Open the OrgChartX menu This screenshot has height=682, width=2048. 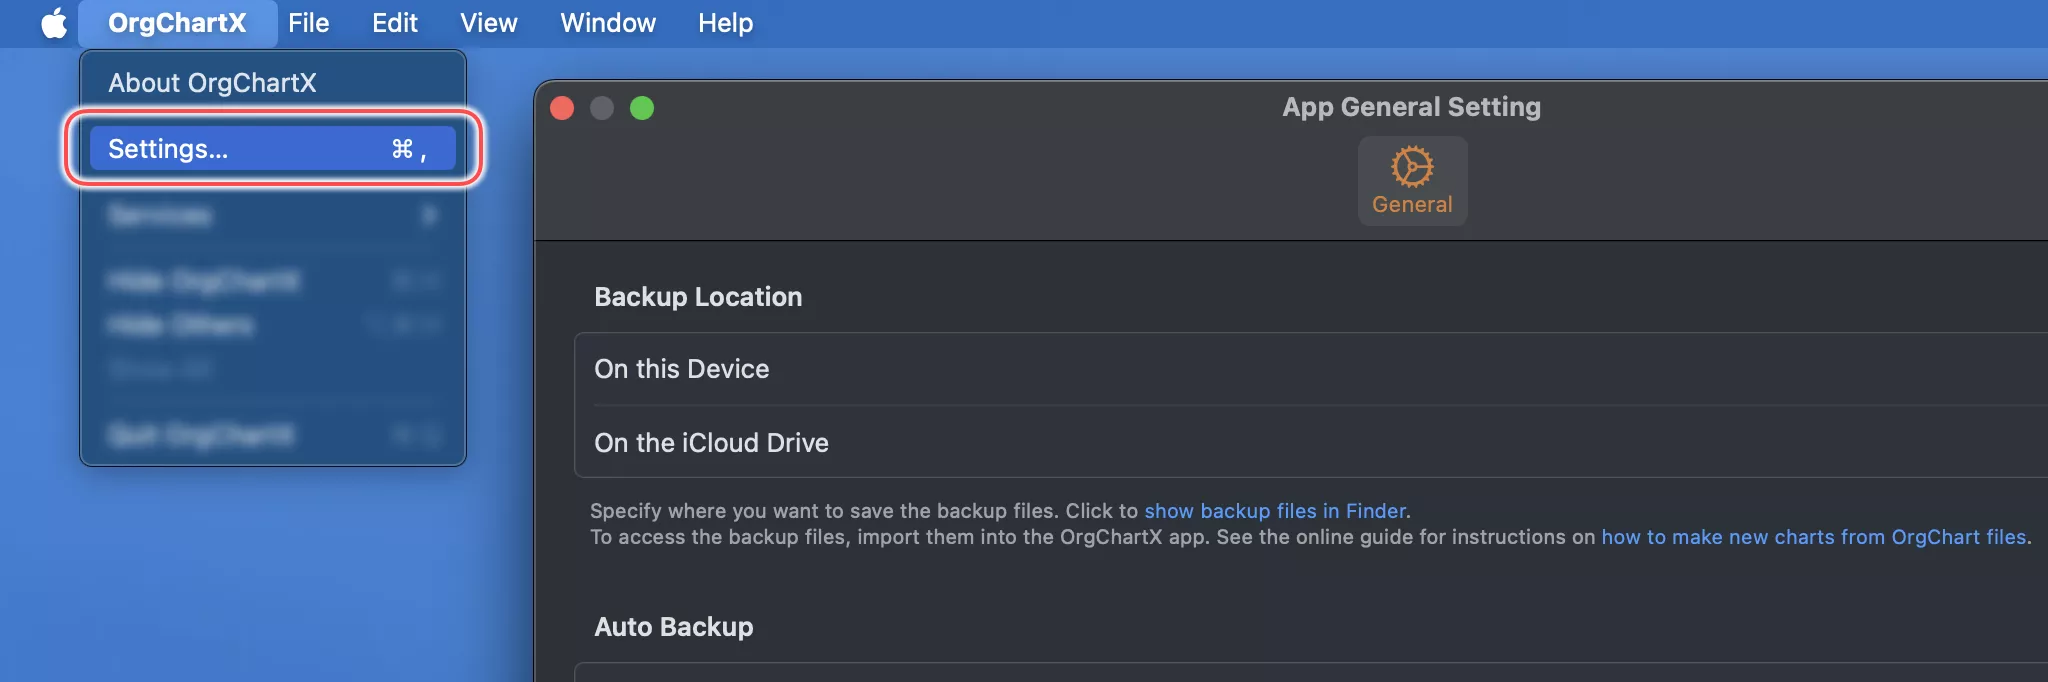pyautogui.click(x=177, y=23)
